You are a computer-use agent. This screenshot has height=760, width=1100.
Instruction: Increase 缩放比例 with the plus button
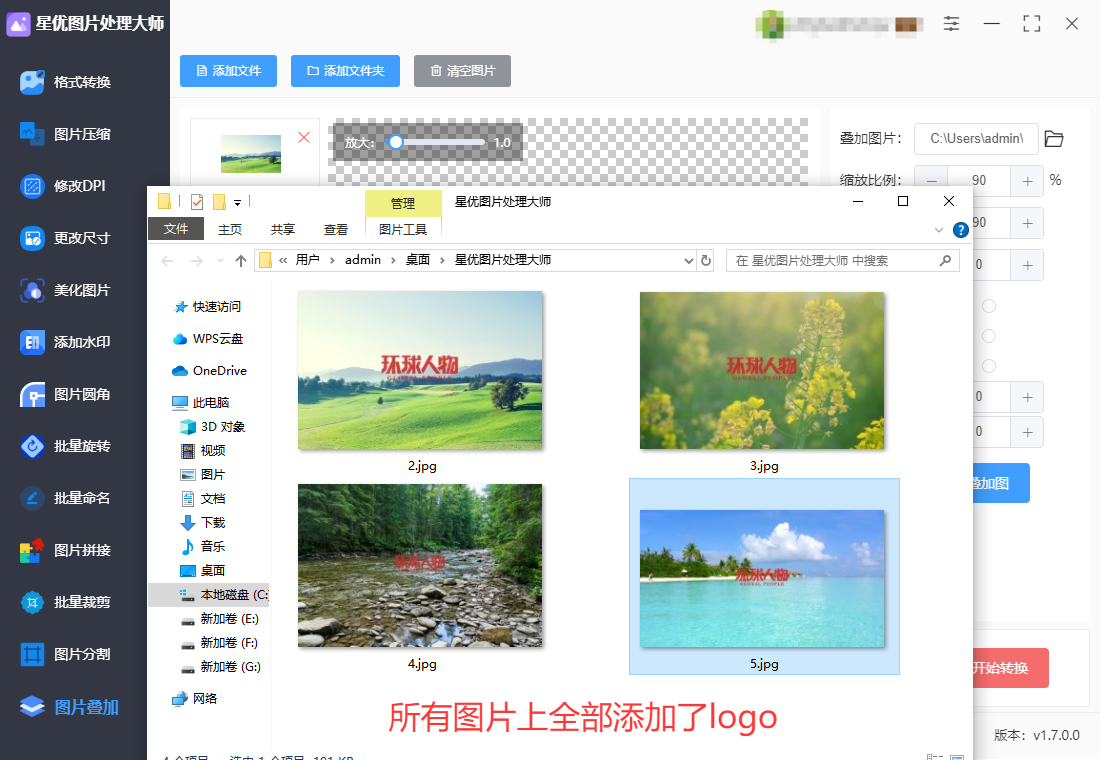1027,181
